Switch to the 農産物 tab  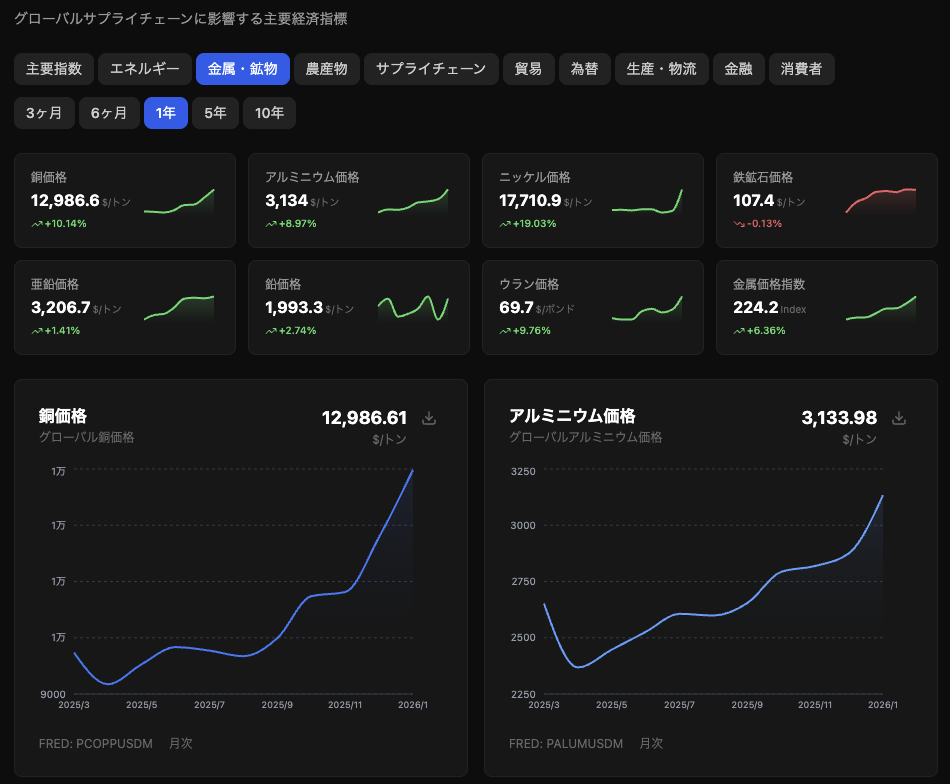coord(326,69)
